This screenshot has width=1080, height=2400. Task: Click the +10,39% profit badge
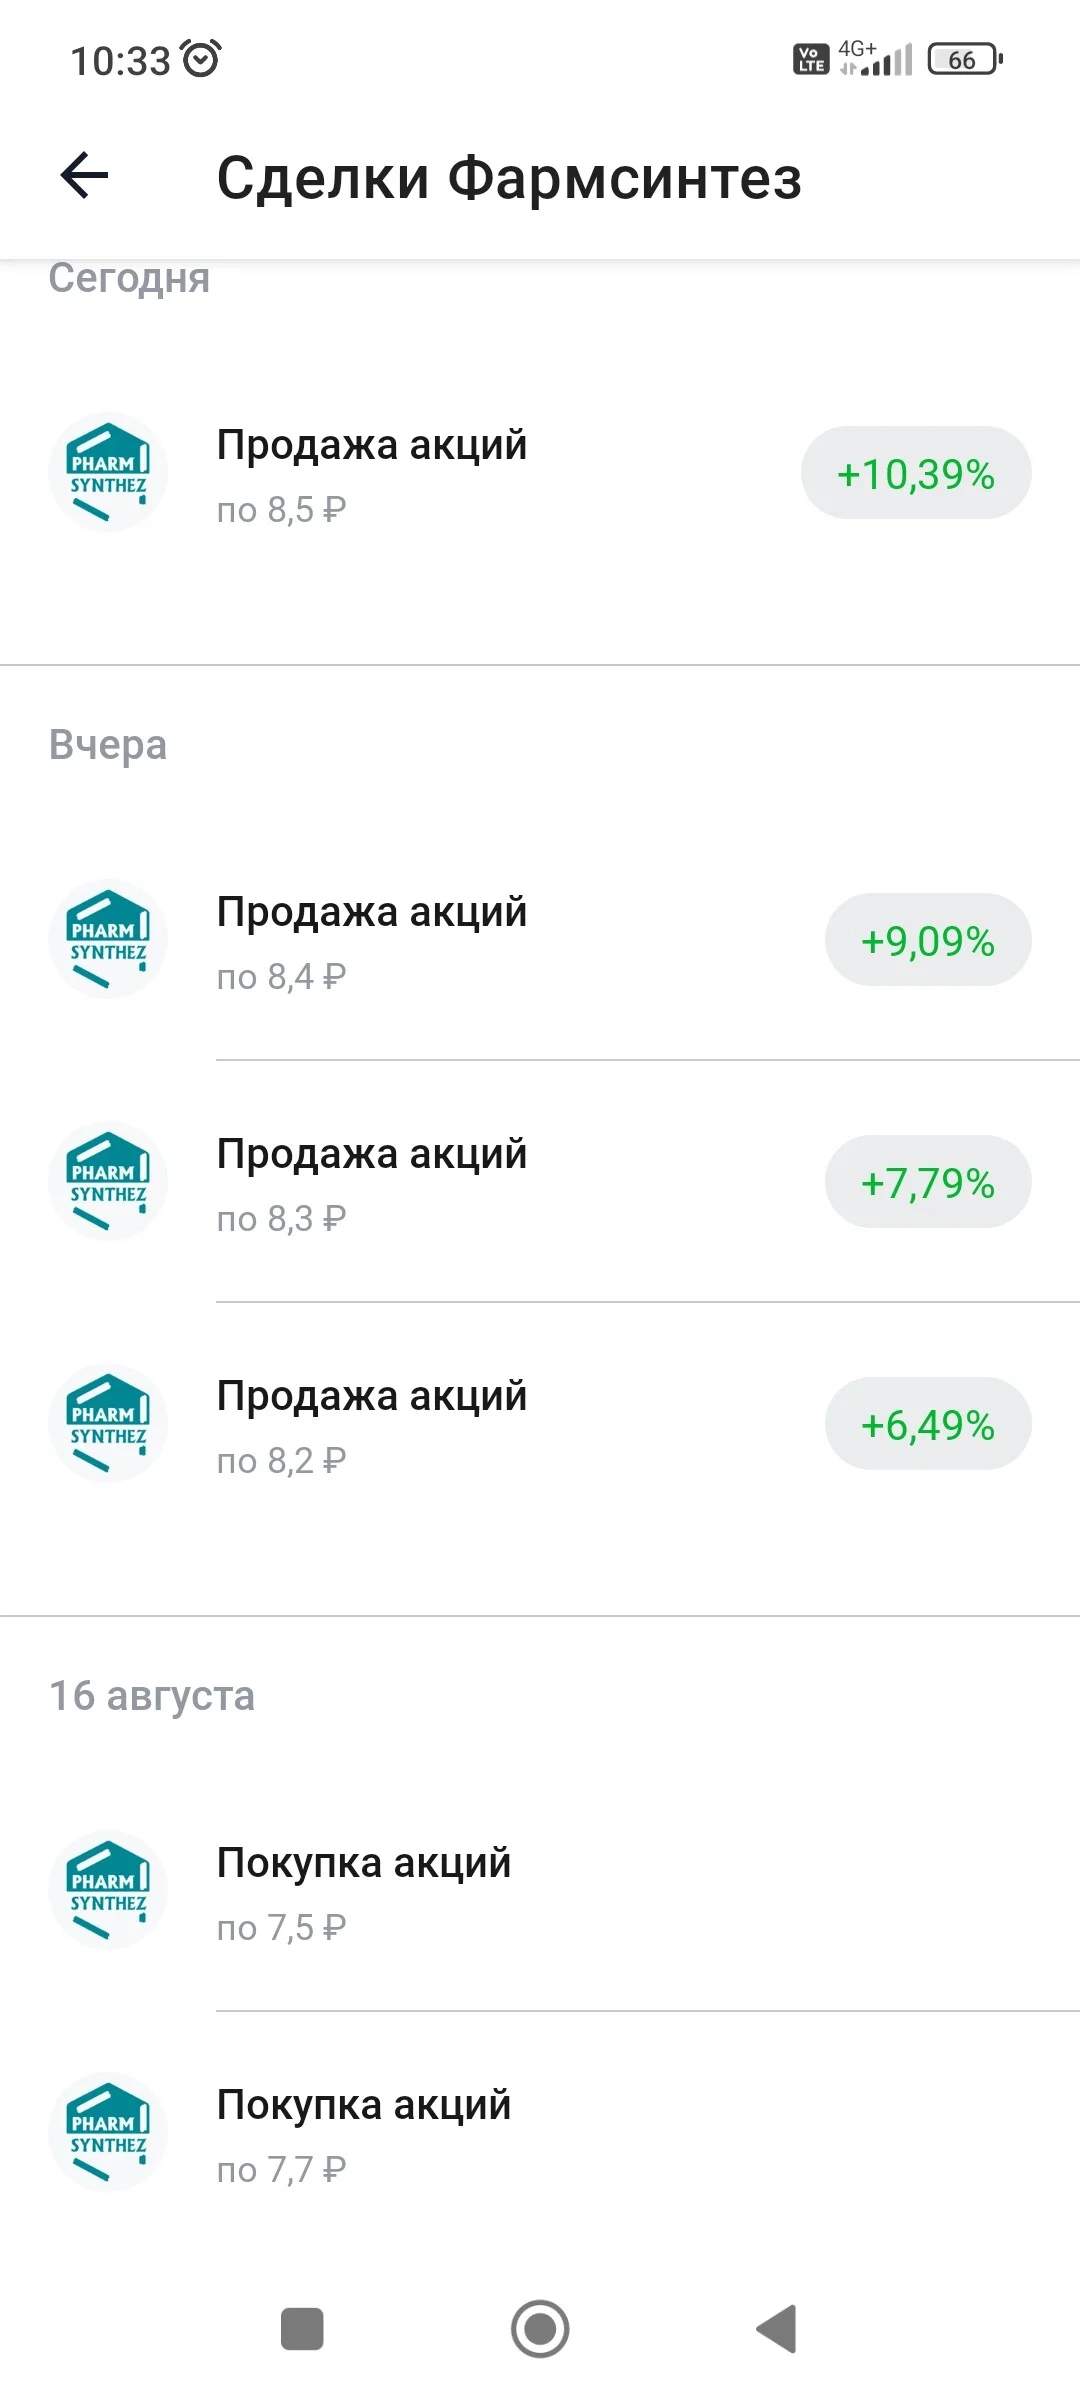(x=916, y=472)
